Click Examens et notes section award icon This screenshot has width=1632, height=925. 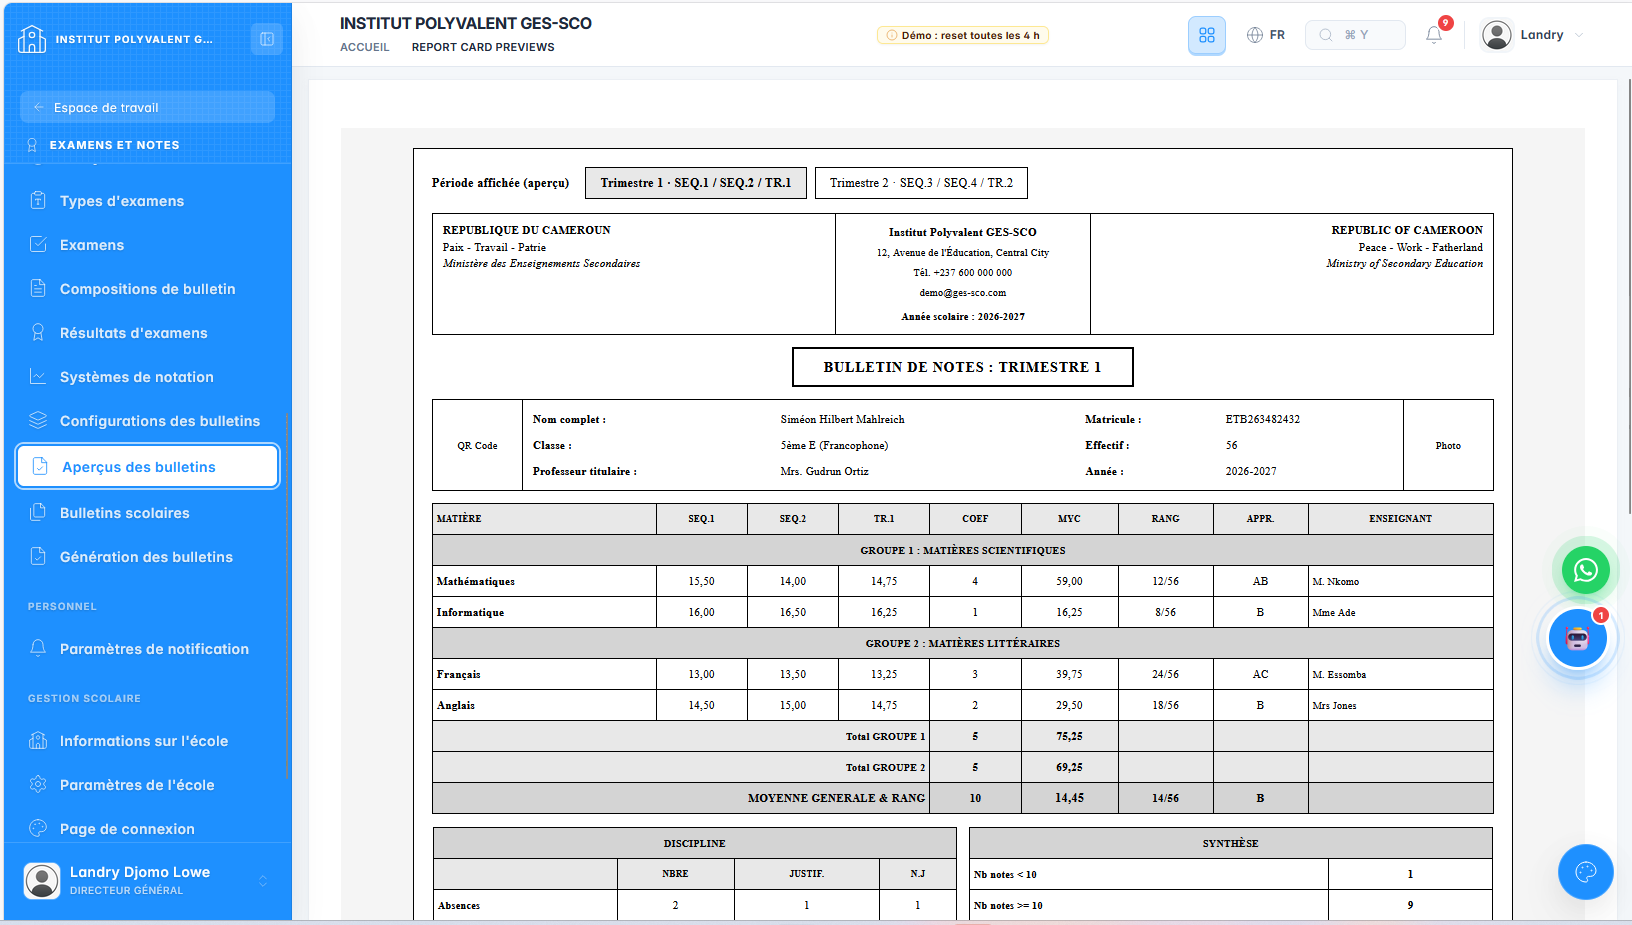point(32,145)
